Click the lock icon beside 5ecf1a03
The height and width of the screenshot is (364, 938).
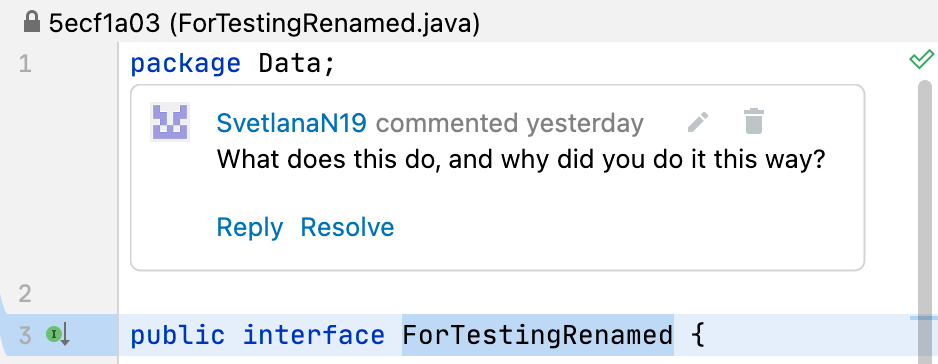pyautogui.click(x=31, y=23)
